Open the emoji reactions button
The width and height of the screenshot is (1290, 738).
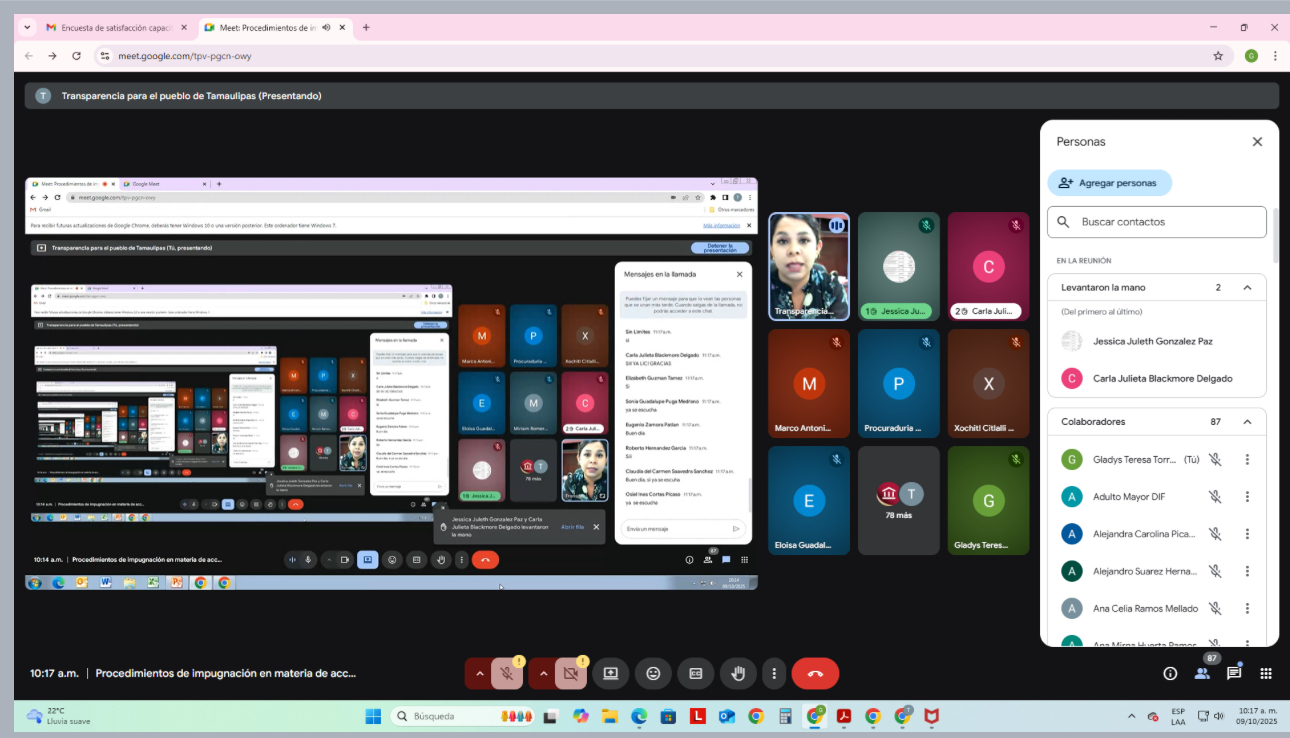653,674
